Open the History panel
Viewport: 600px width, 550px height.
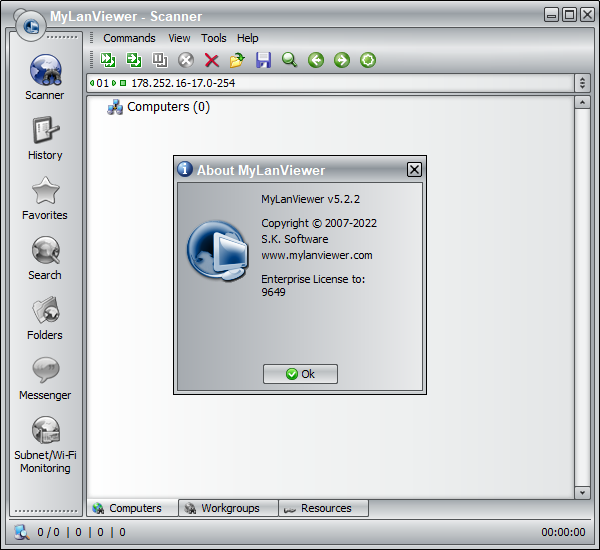45,138
